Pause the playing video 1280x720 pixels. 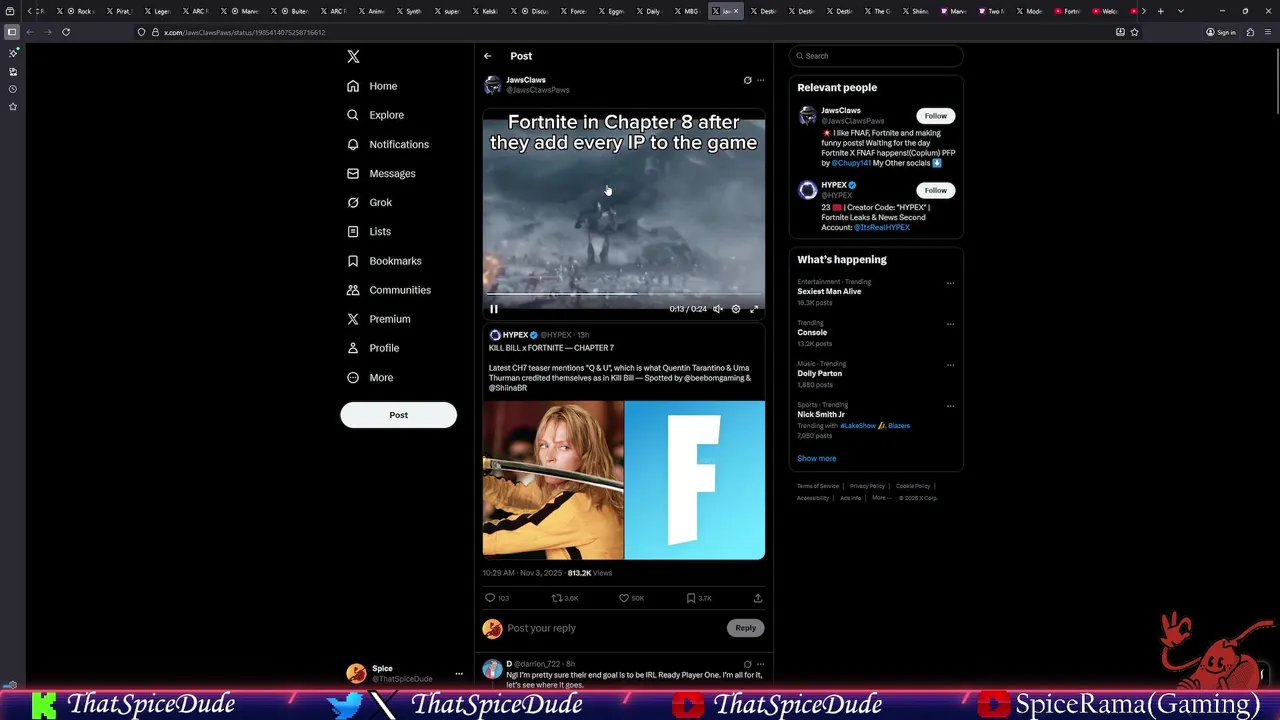[494, 309]
